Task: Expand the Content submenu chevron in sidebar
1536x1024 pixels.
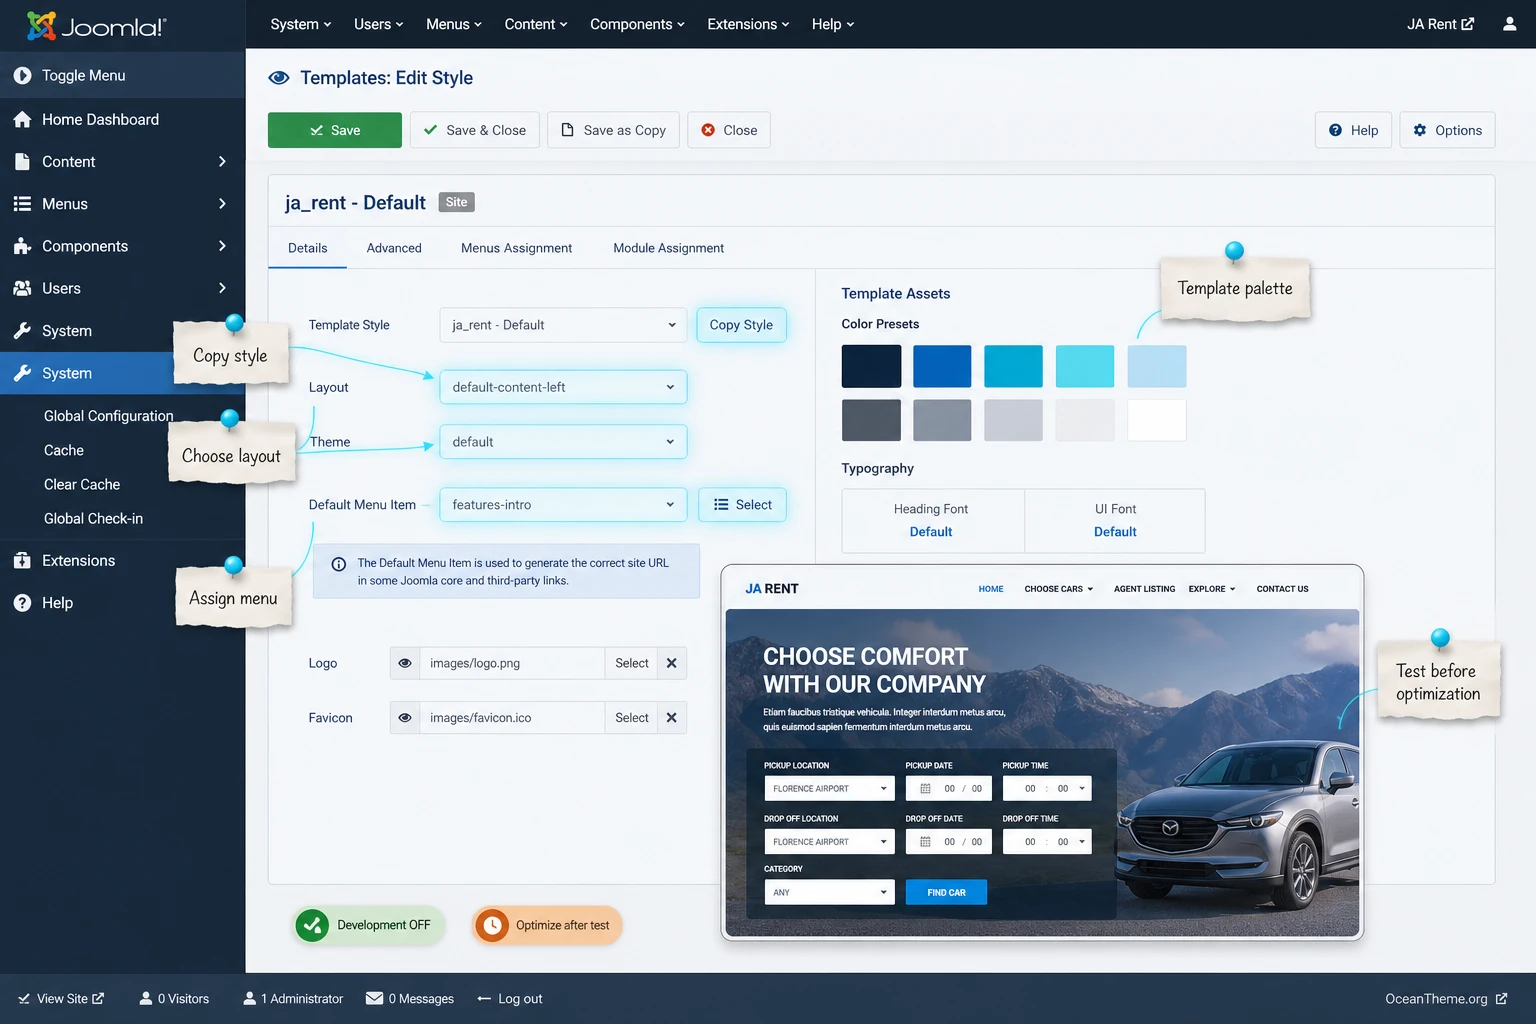Action: tap(222, 161)
